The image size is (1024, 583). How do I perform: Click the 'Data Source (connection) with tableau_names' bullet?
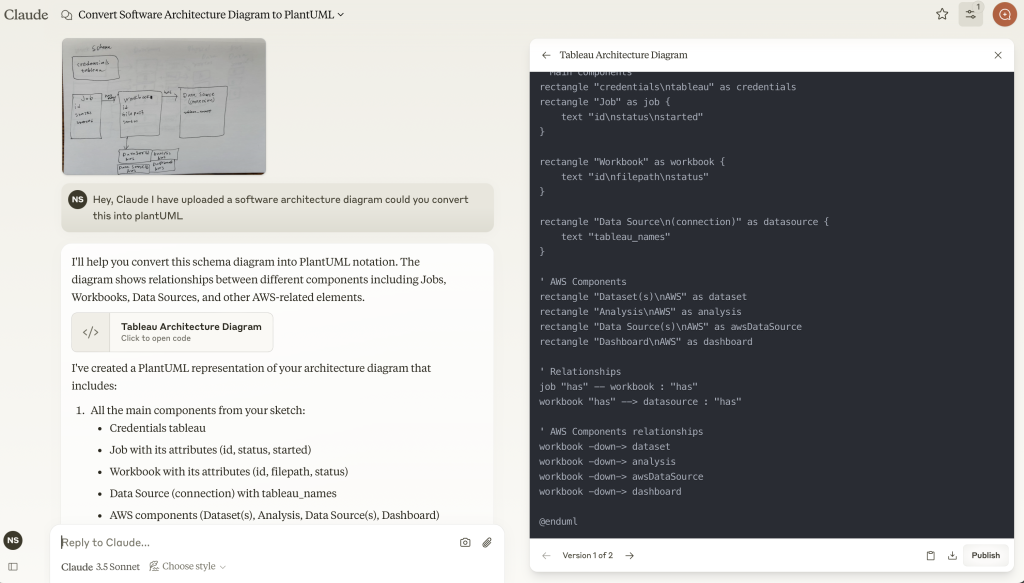[223, 494]
